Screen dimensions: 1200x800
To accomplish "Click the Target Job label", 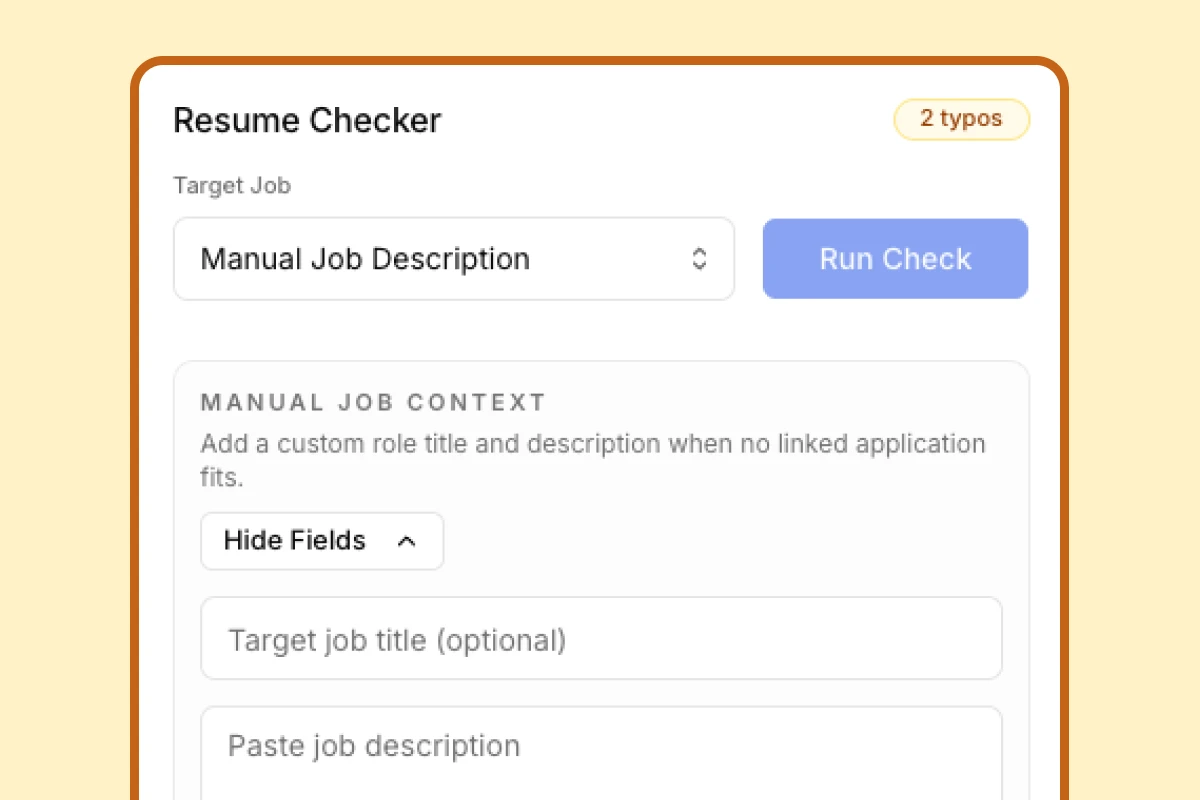I will (232, 185).
